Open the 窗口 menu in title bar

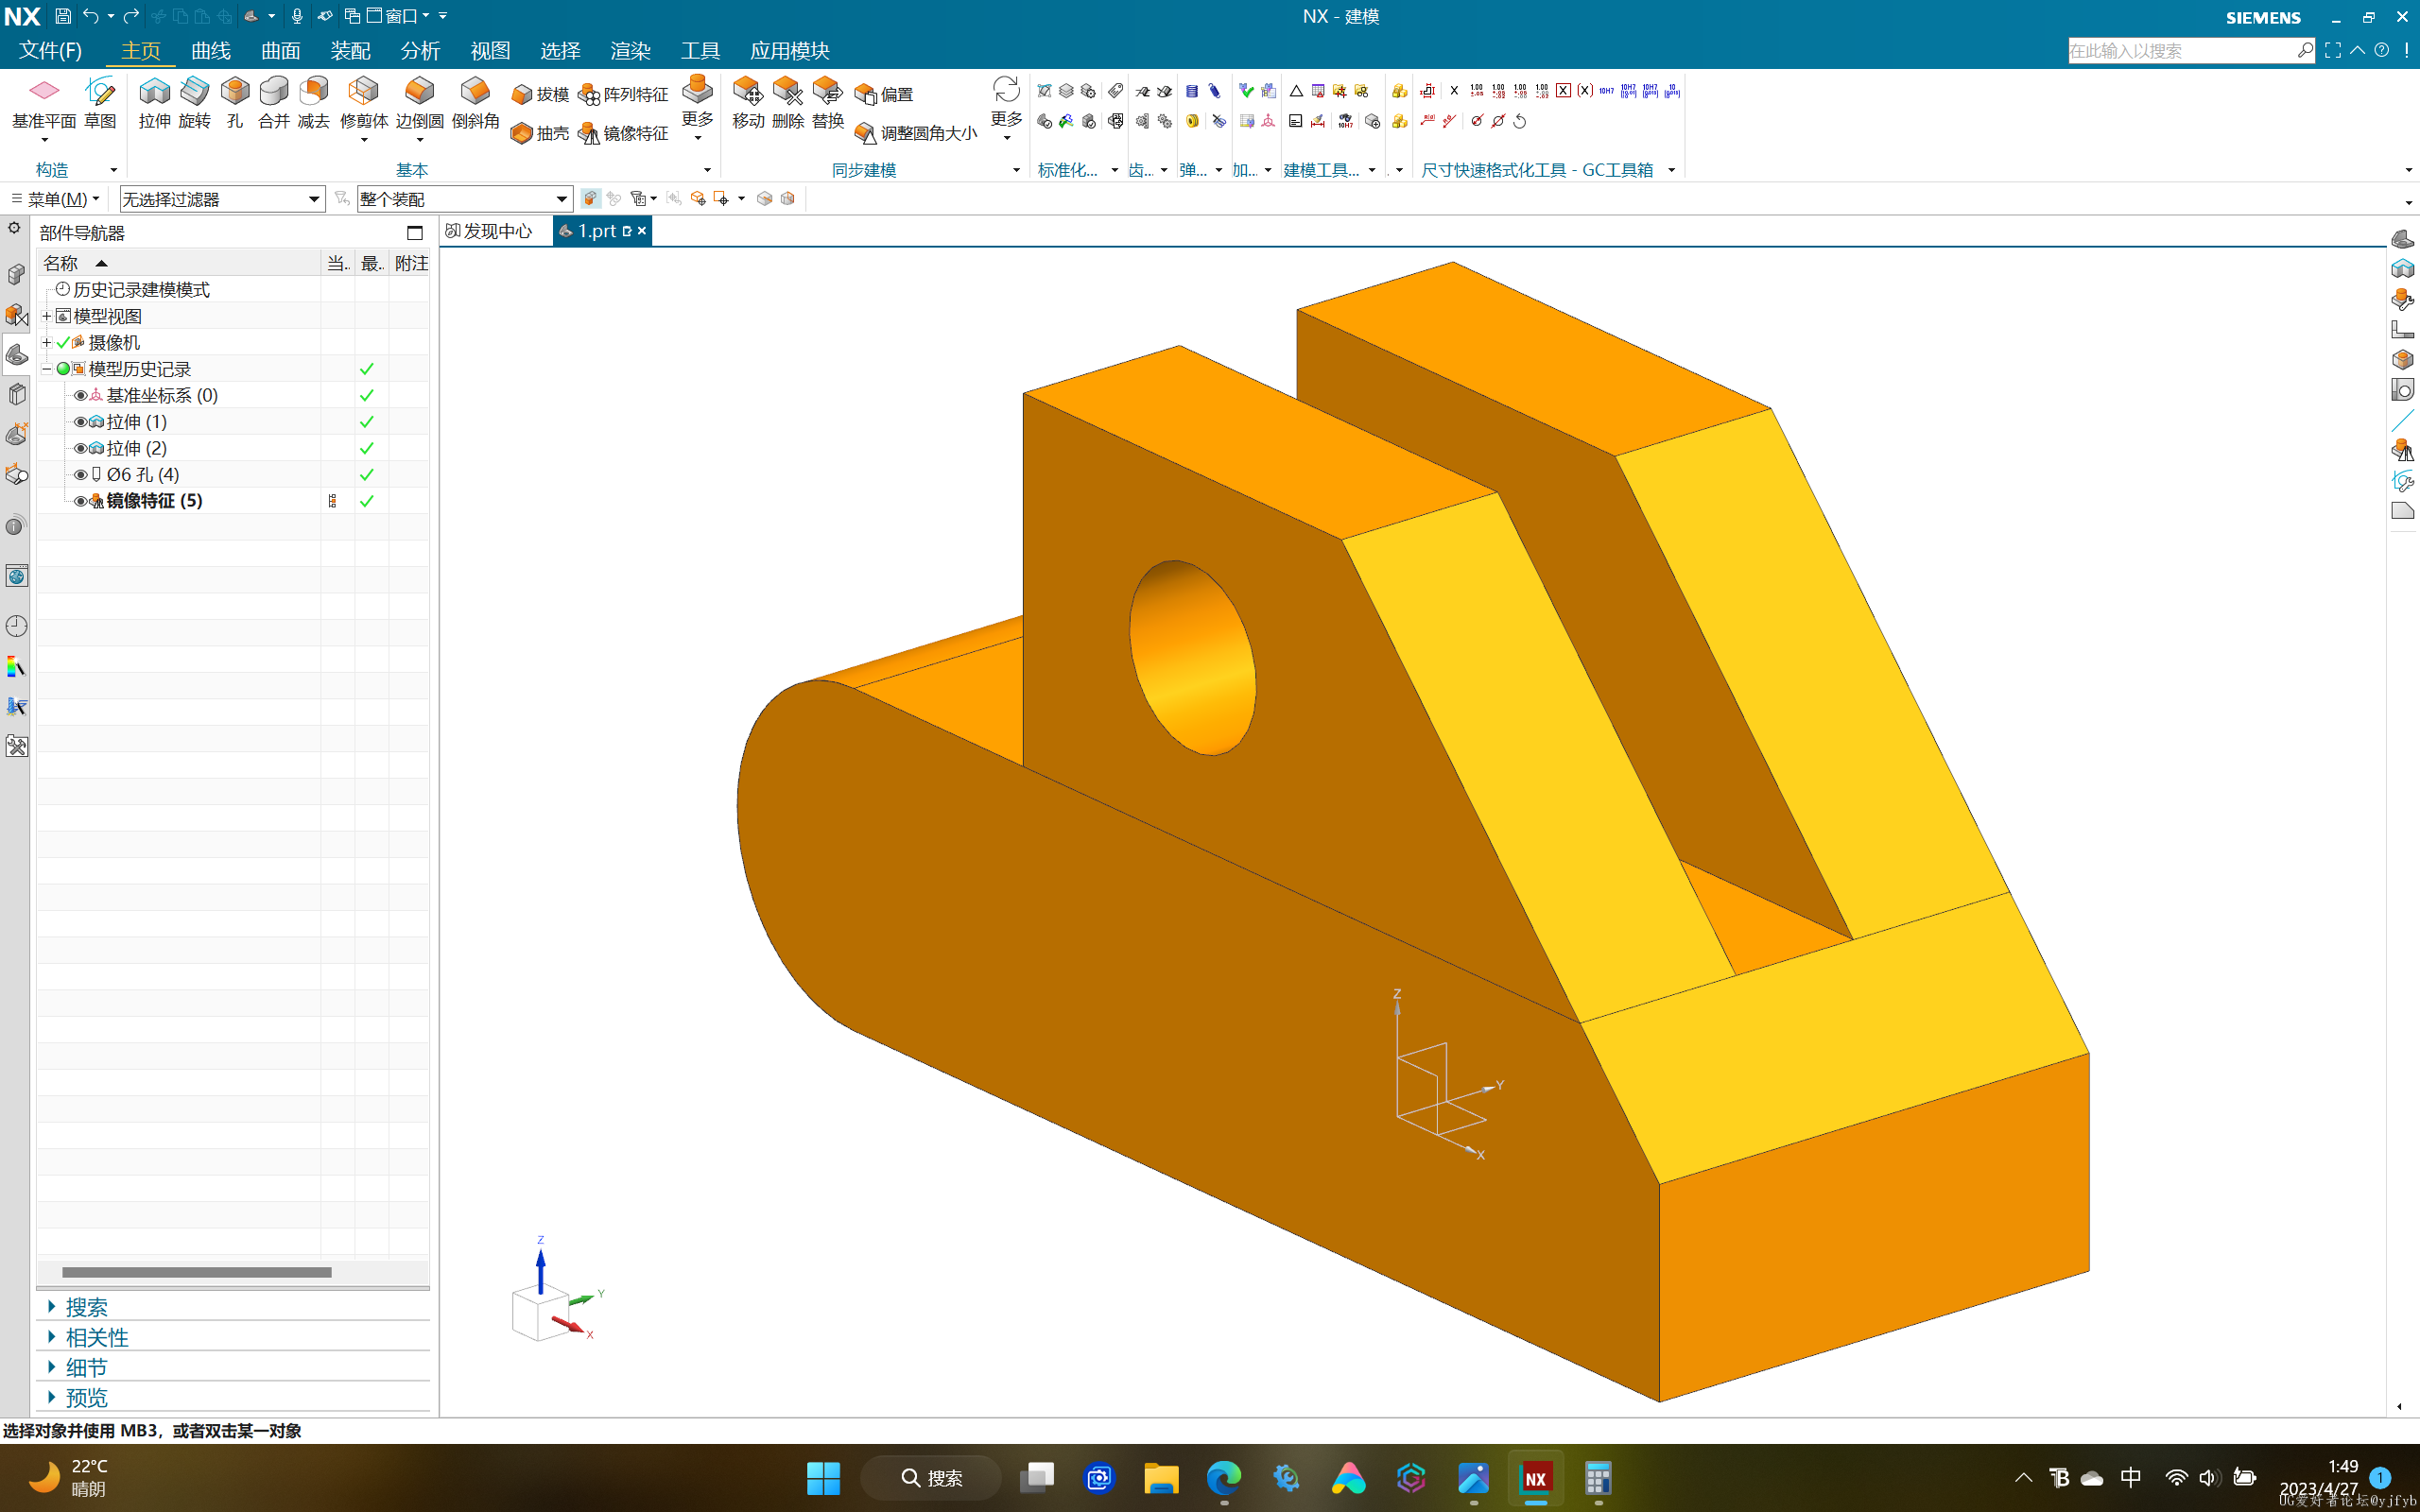click(398, 16)
